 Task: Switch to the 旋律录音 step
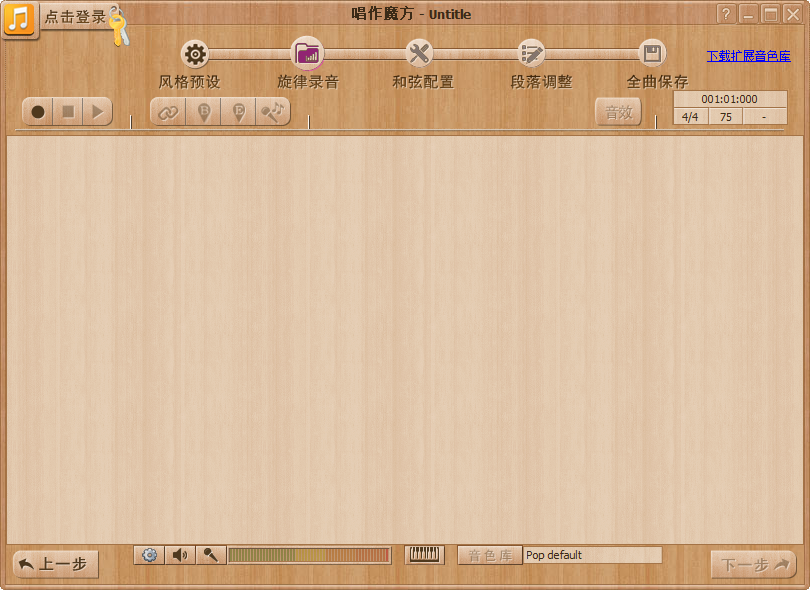click(307, 54)
